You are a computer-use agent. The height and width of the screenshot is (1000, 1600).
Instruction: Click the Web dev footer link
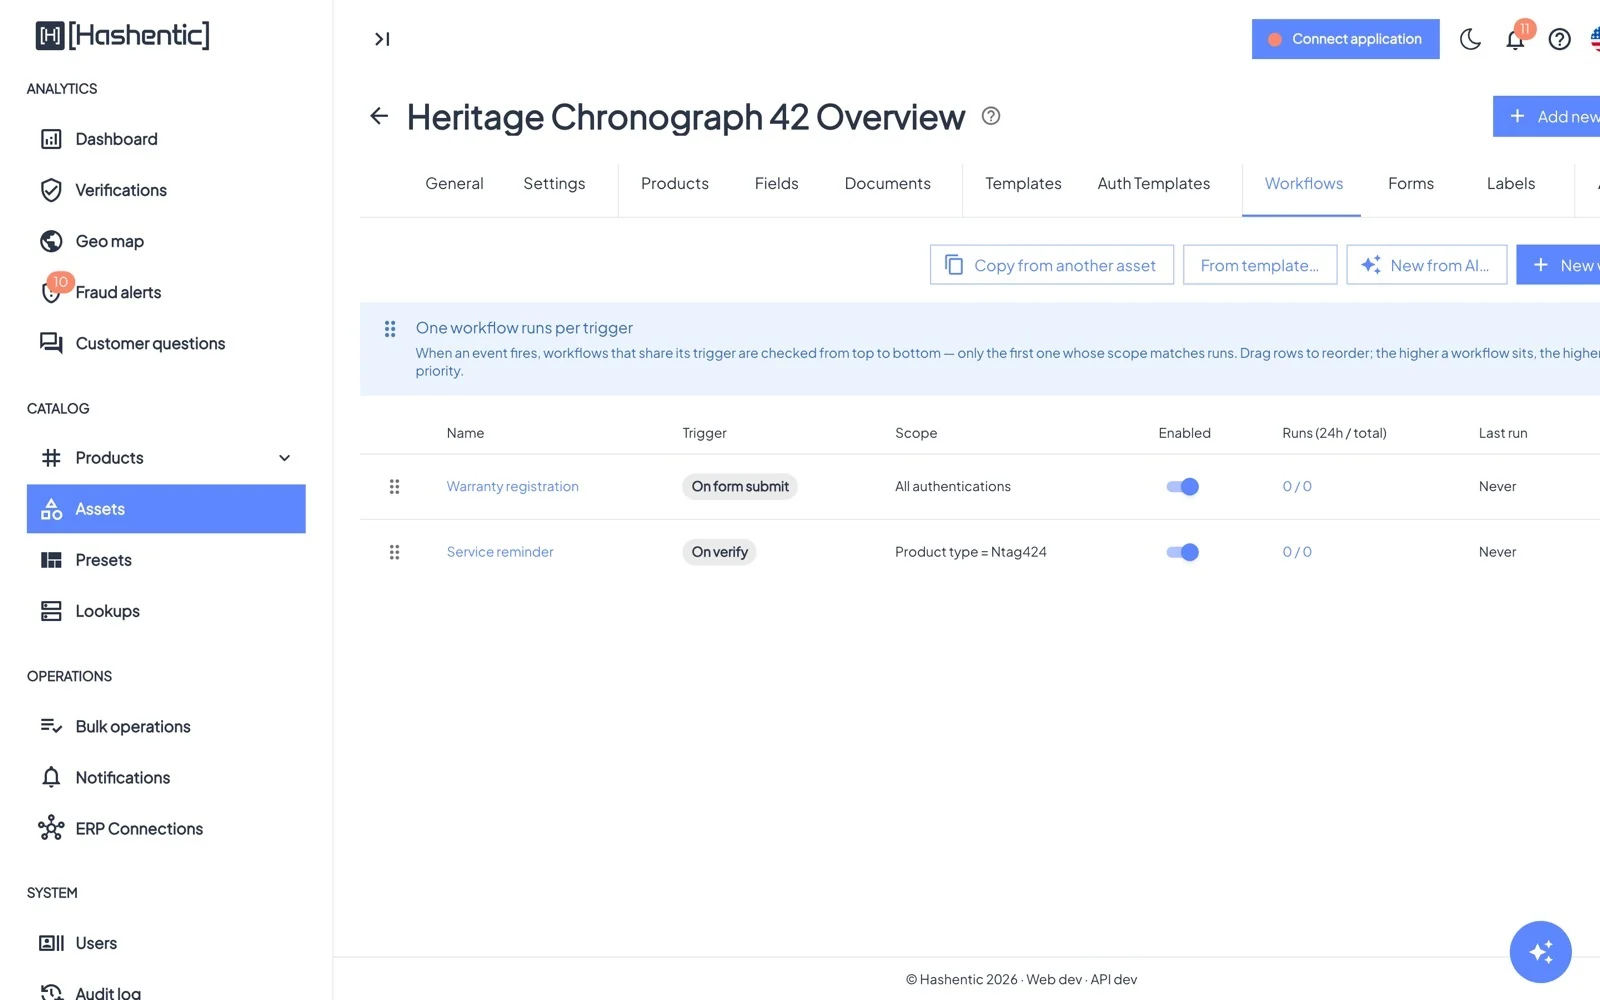coord(1054,980)
